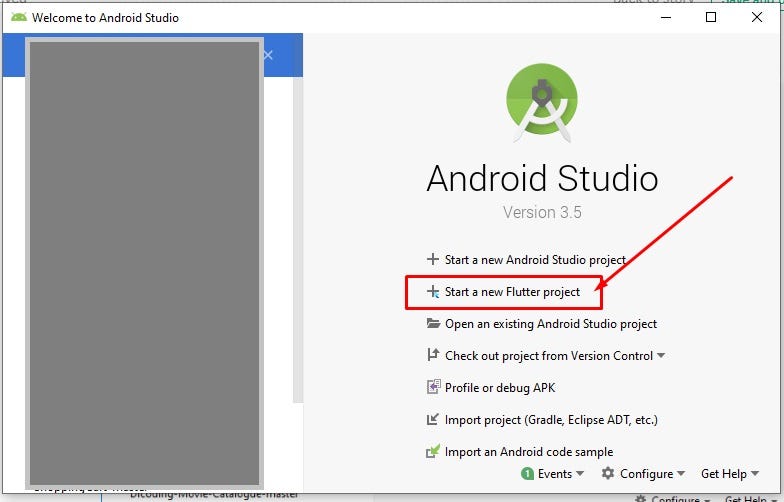Click the Get Help menu label
This screenshot has height=502, width=784.
tap(724, 474)
